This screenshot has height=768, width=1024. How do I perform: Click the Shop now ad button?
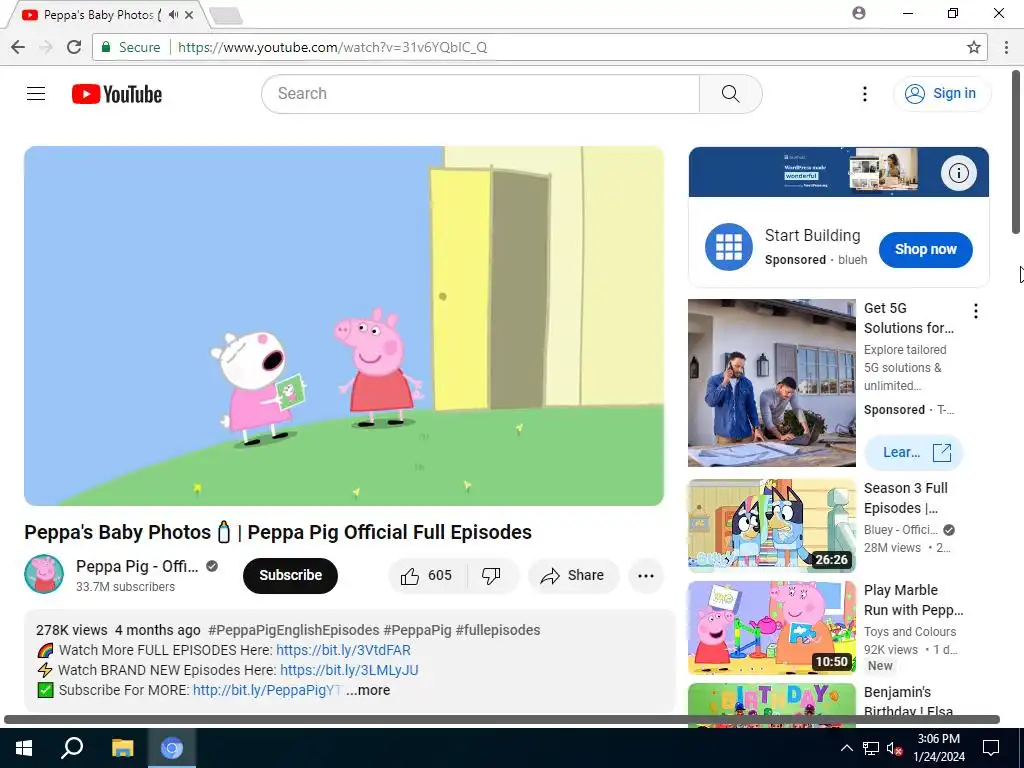coord(925,249)
